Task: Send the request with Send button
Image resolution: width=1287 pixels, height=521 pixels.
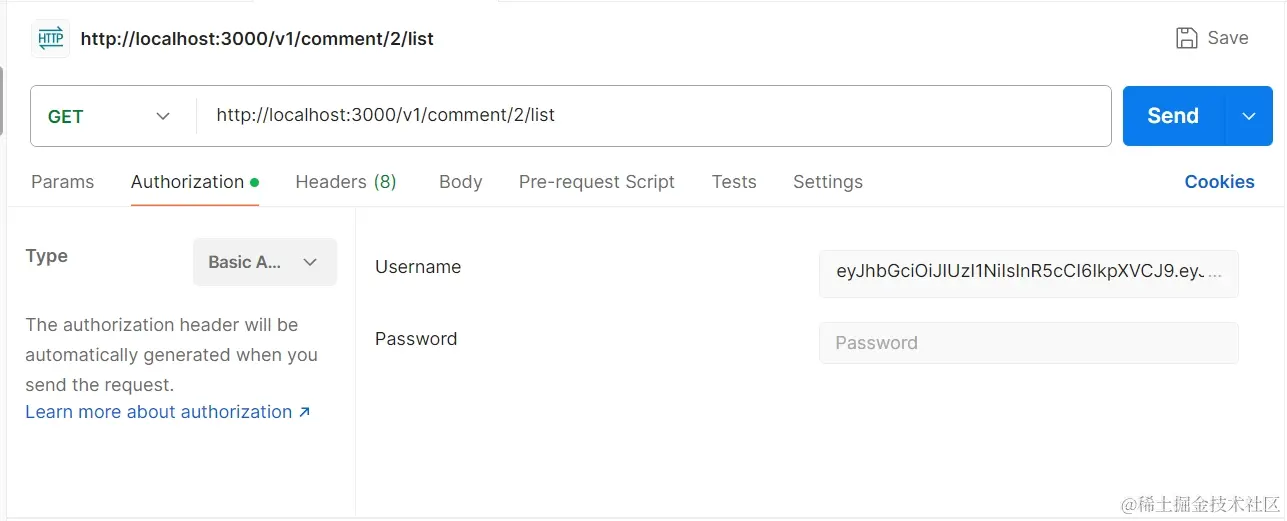Action: (x=1173, y=116)
